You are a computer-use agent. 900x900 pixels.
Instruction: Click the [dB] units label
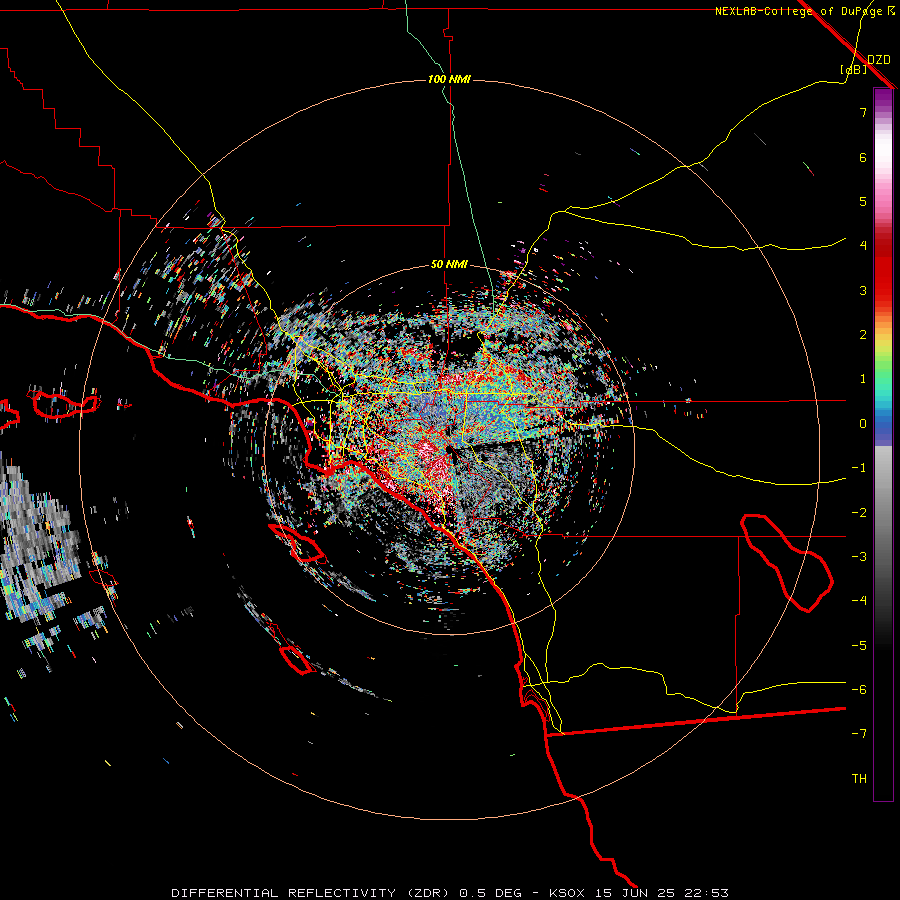(x=854, y=69)
